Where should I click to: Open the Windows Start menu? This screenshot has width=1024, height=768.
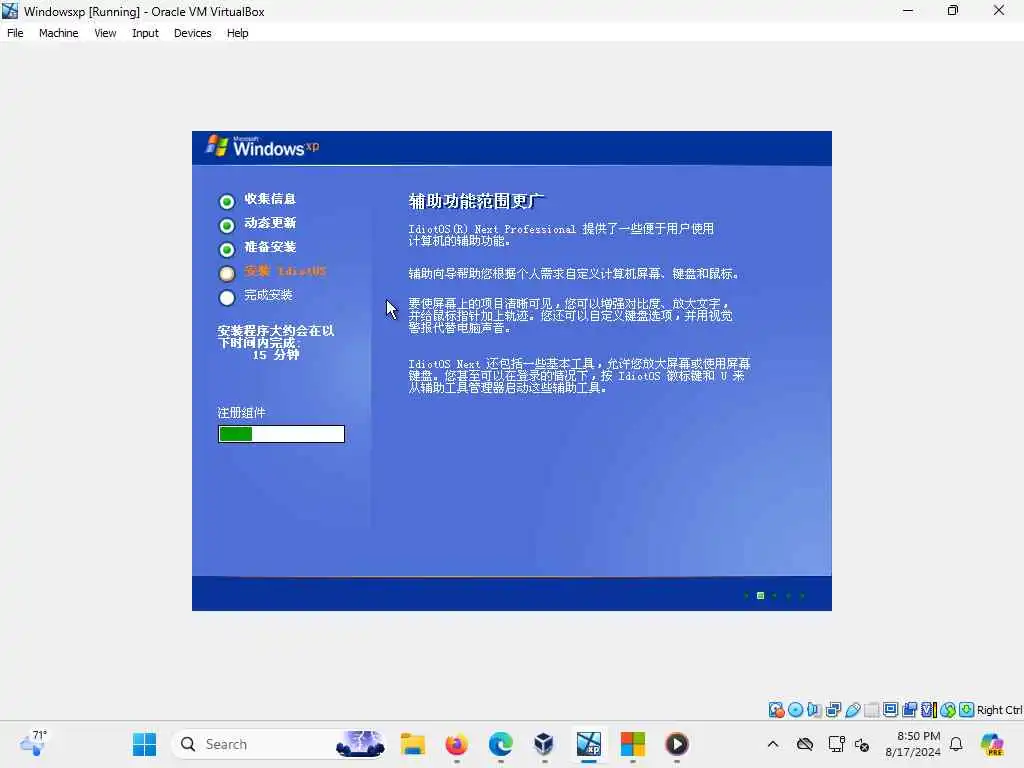(x=144, y=744)
